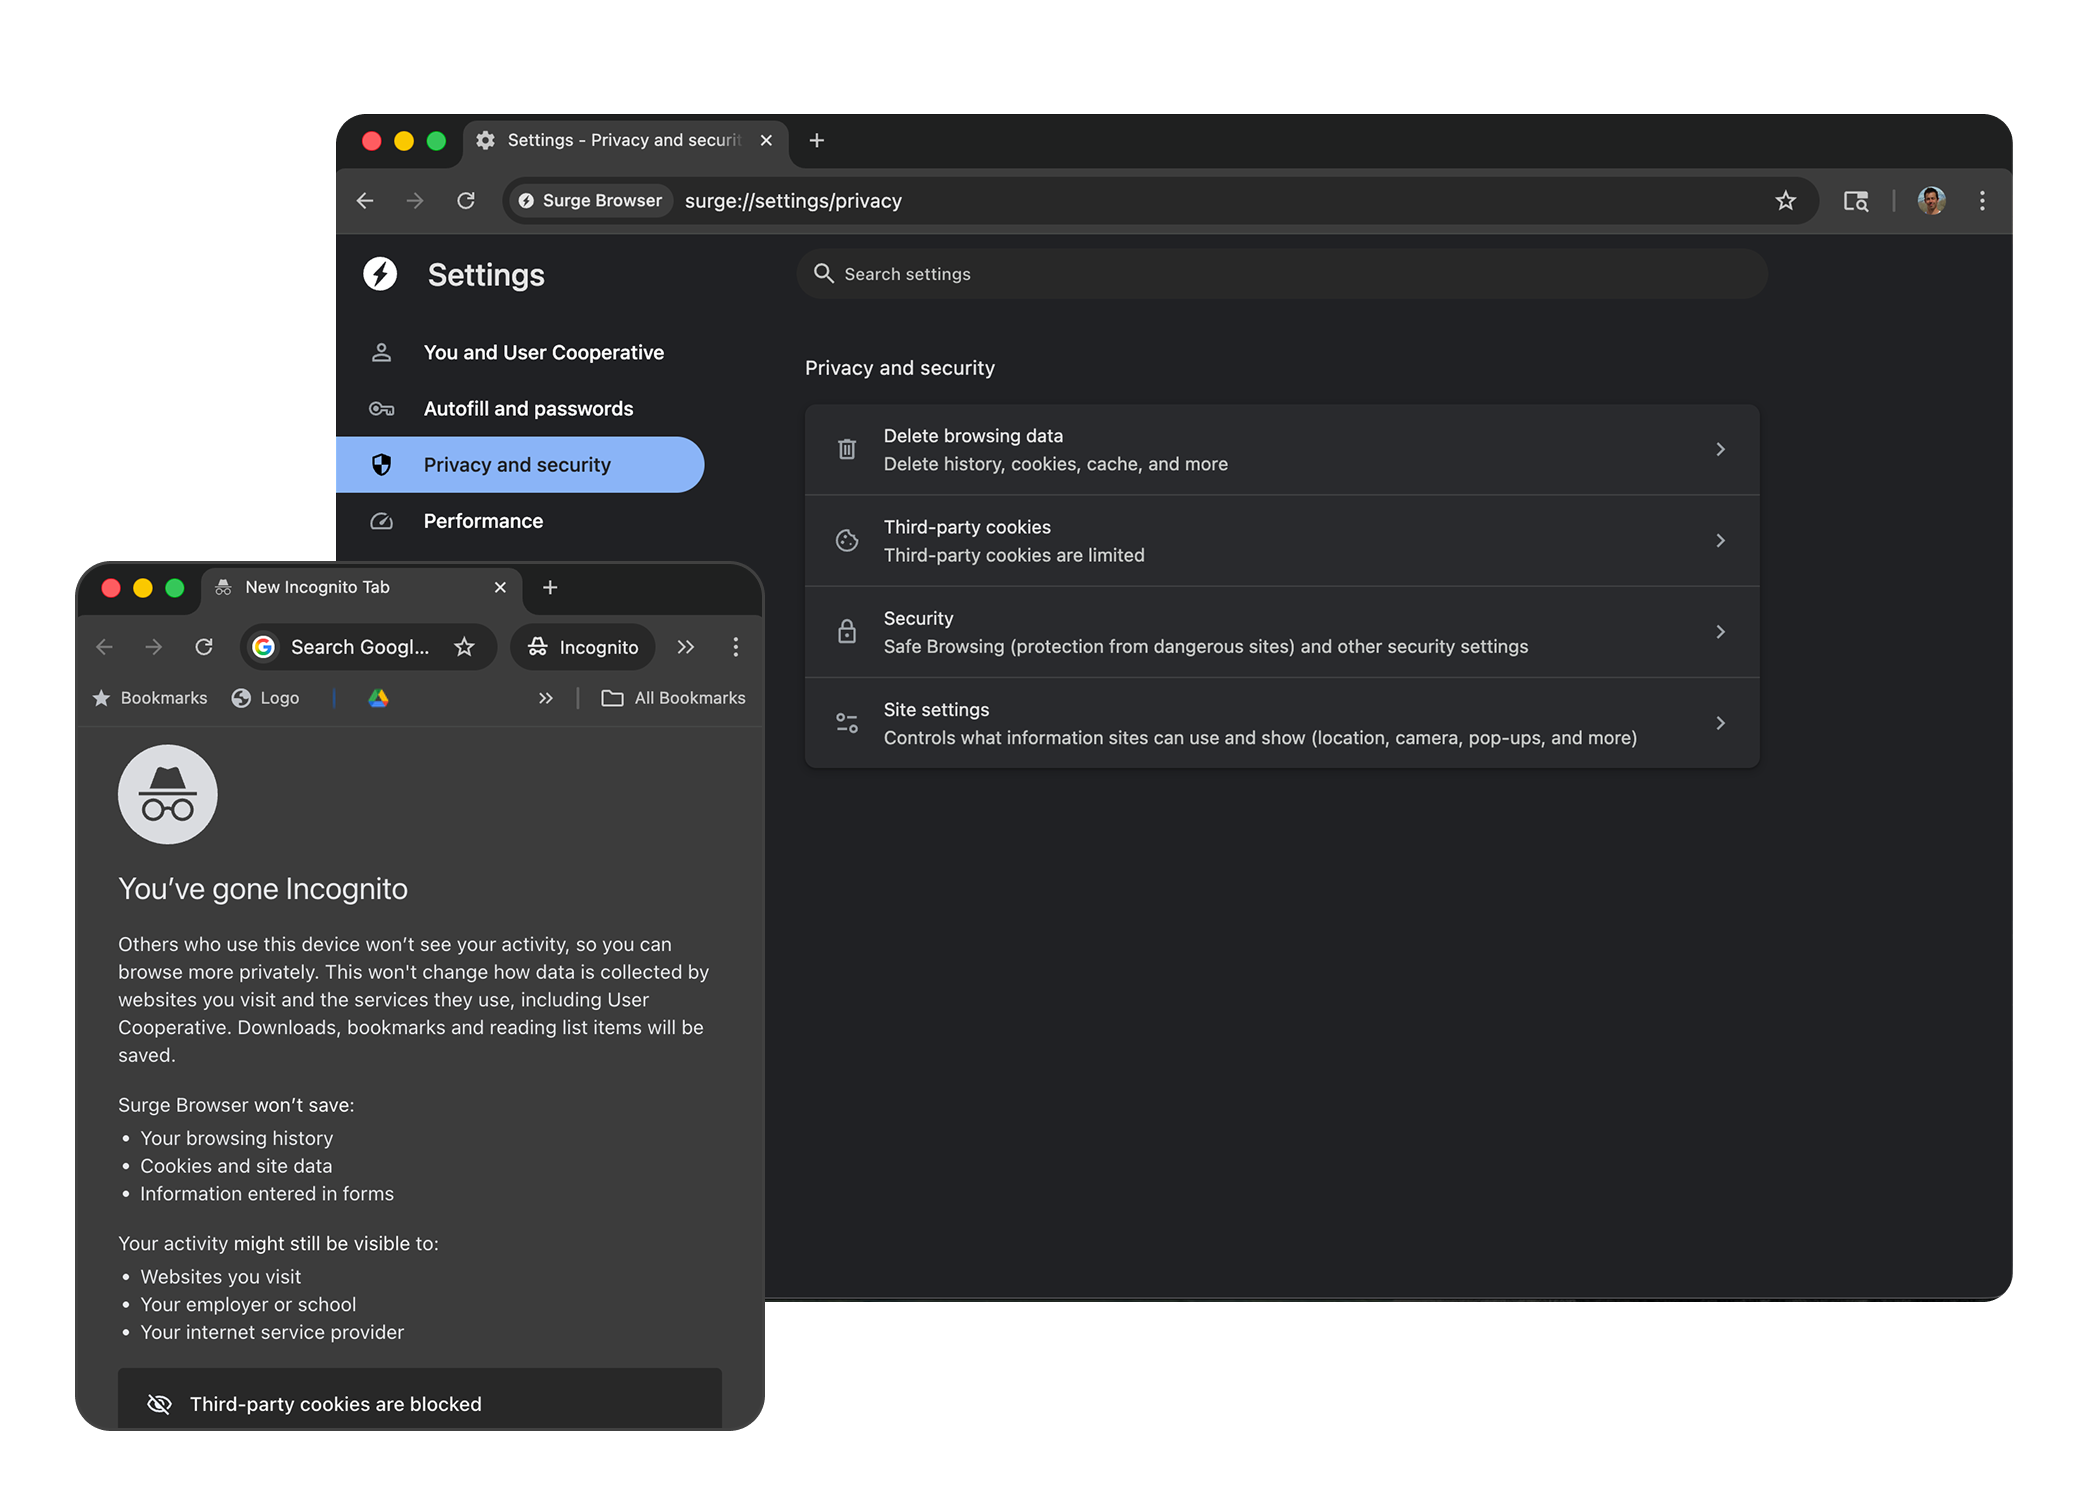This screenshot has height=1500, width=2100.
Task: Click forward arrow in Settings window toolbar
Action: pyautogui.click(x=415, y=201)
